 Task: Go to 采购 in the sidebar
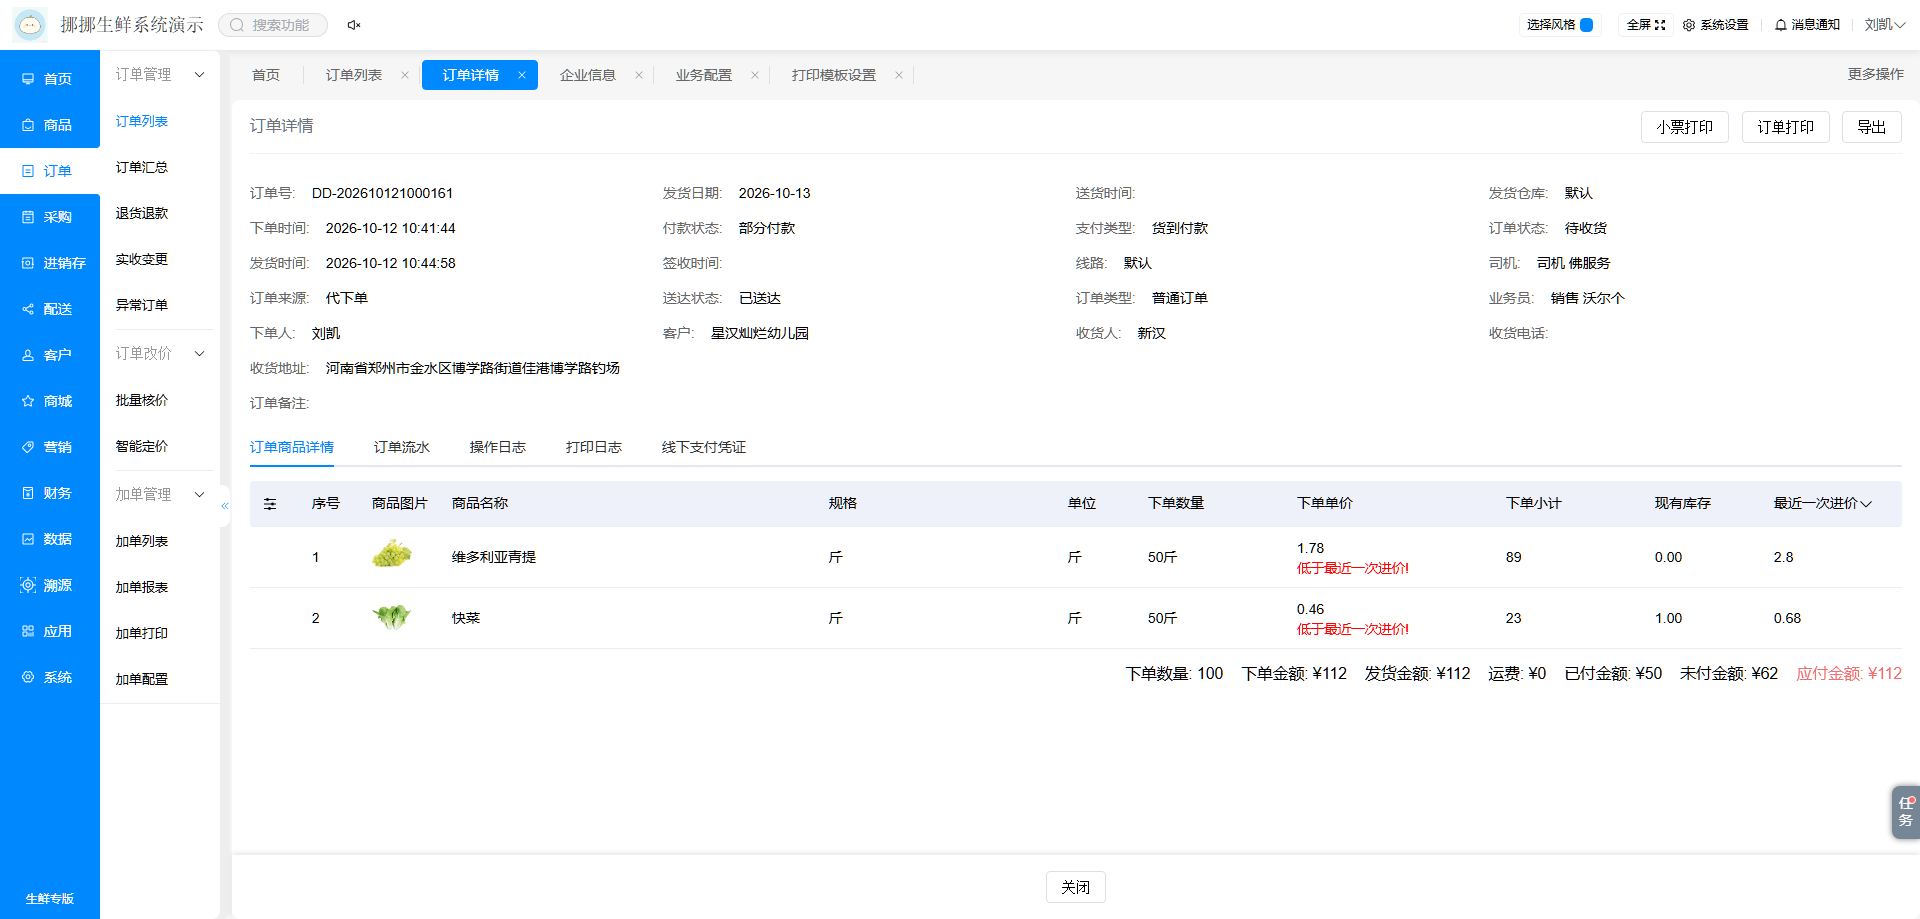point(49,217)
